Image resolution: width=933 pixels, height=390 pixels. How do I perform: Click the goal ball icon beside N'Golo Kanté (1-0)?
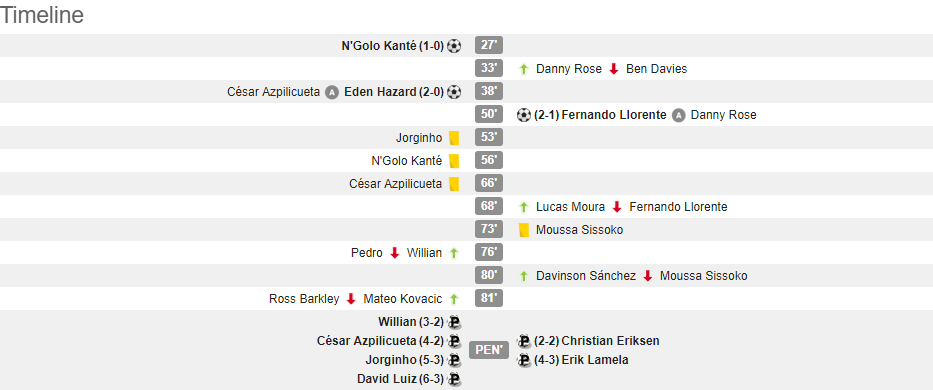454,46
